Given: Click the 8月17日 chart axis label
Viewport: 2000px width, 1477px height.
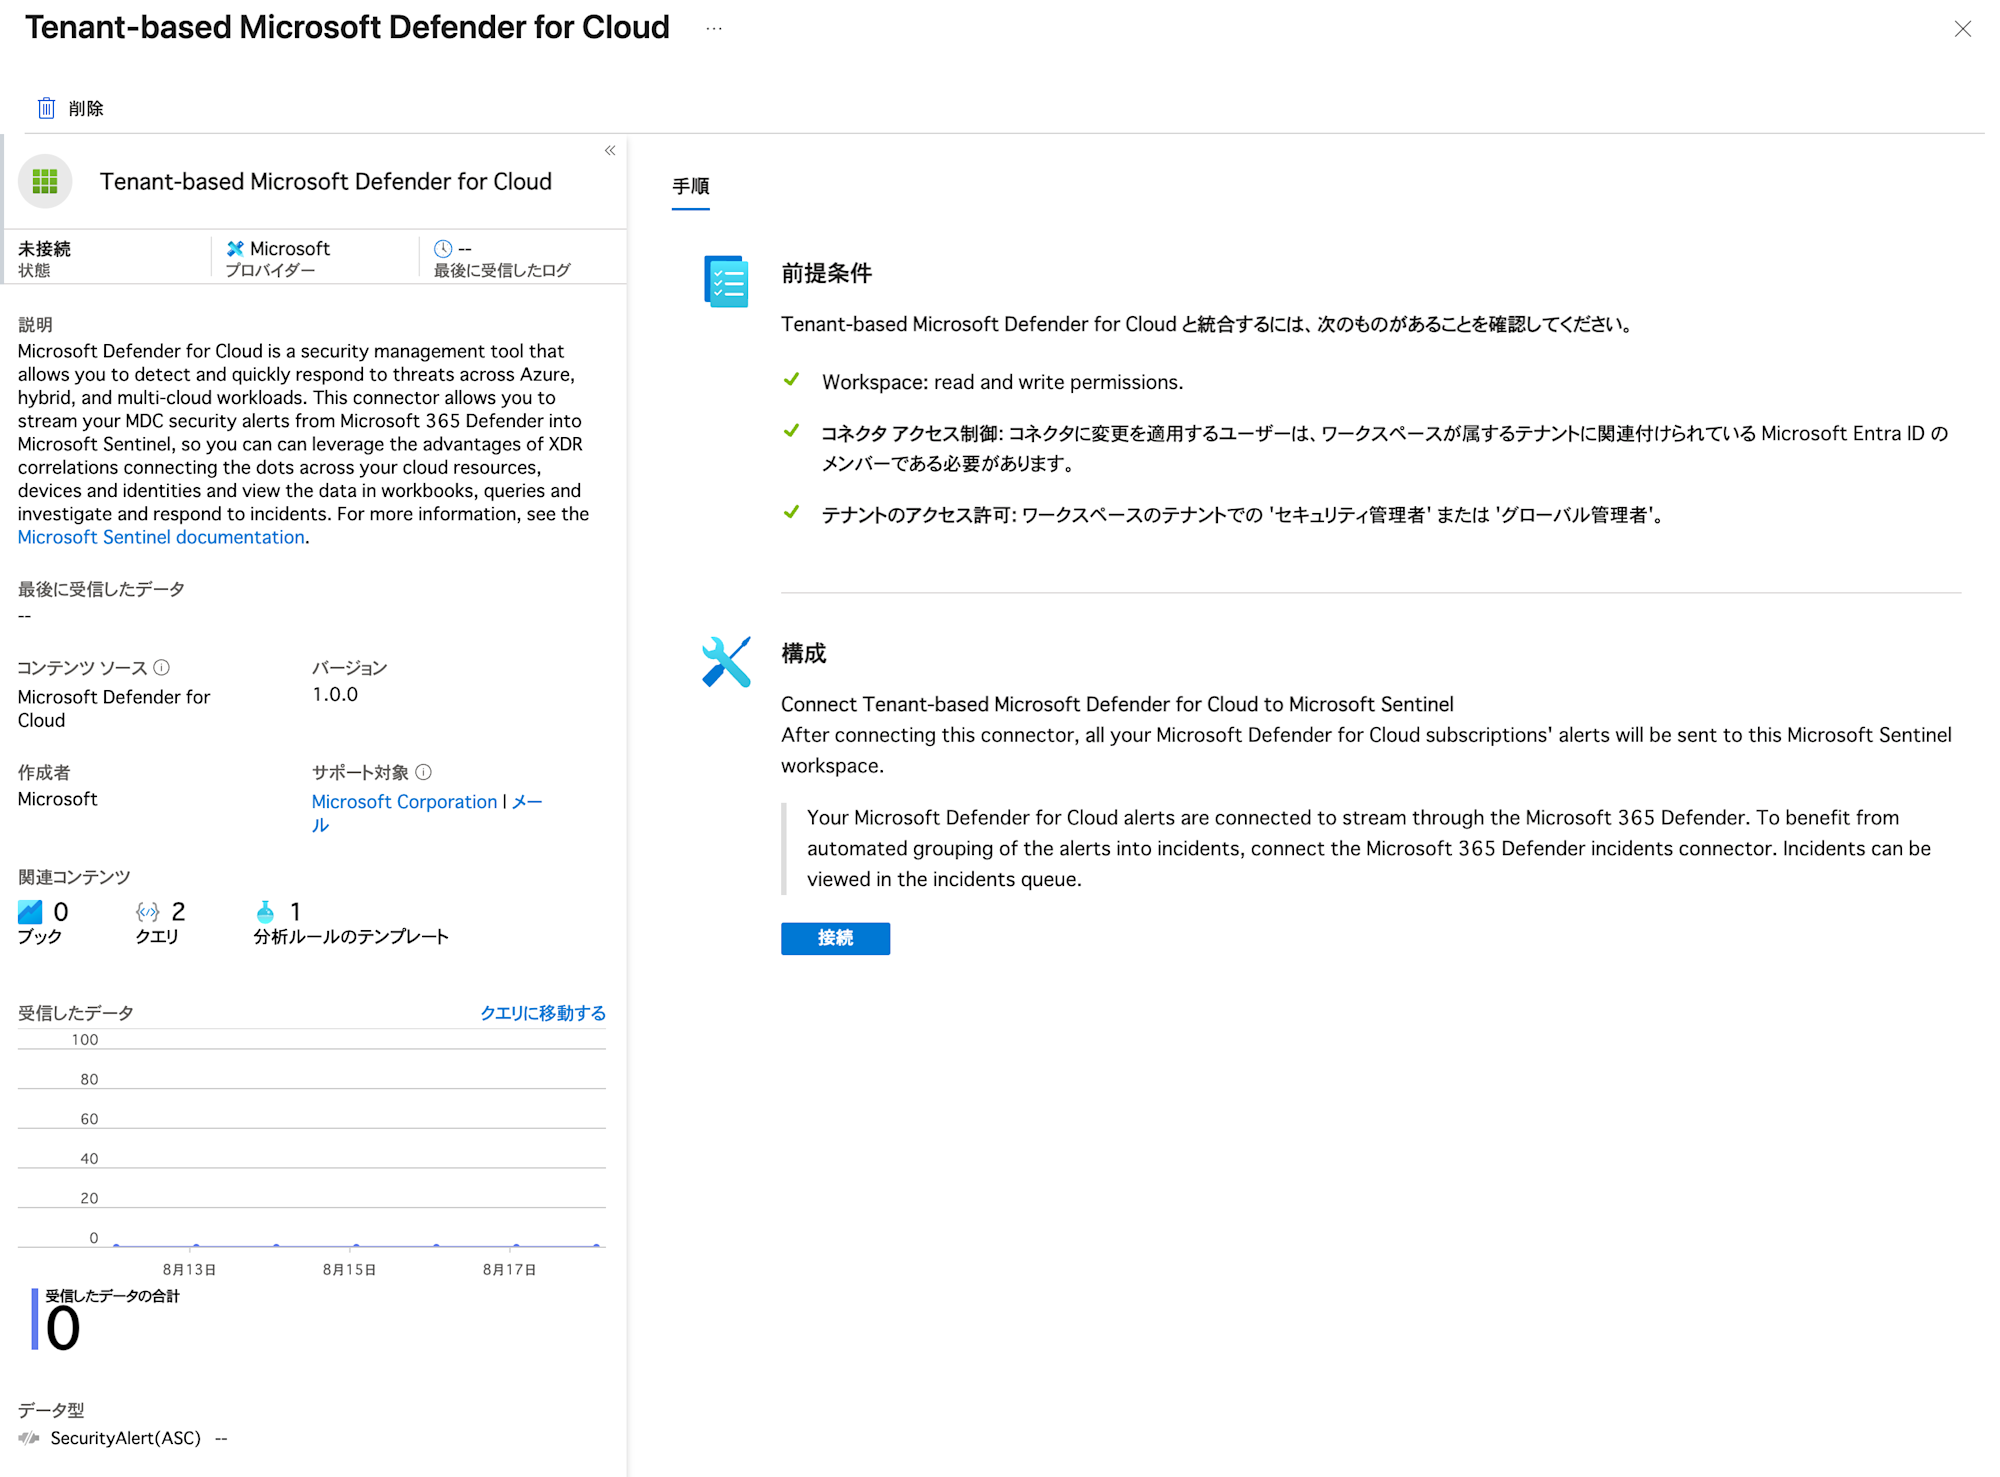Looking at the screenshot, I should pyautogui.click(x=509, y=1270).
